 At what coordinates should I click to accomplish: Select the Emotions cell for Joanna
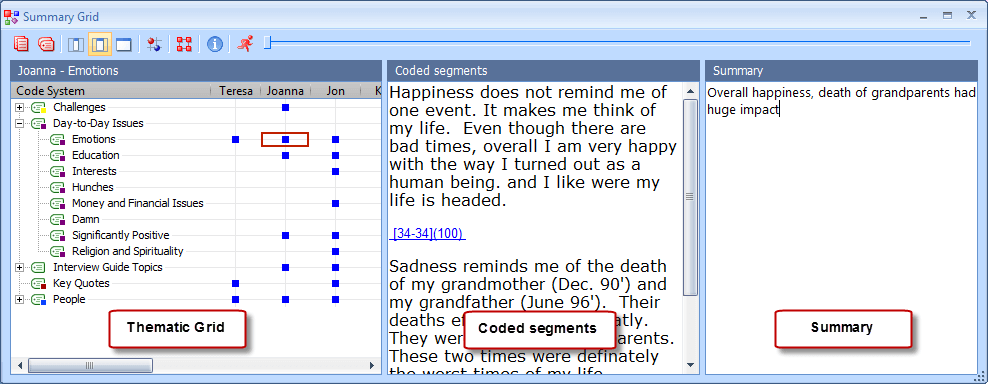coord(285,139)
